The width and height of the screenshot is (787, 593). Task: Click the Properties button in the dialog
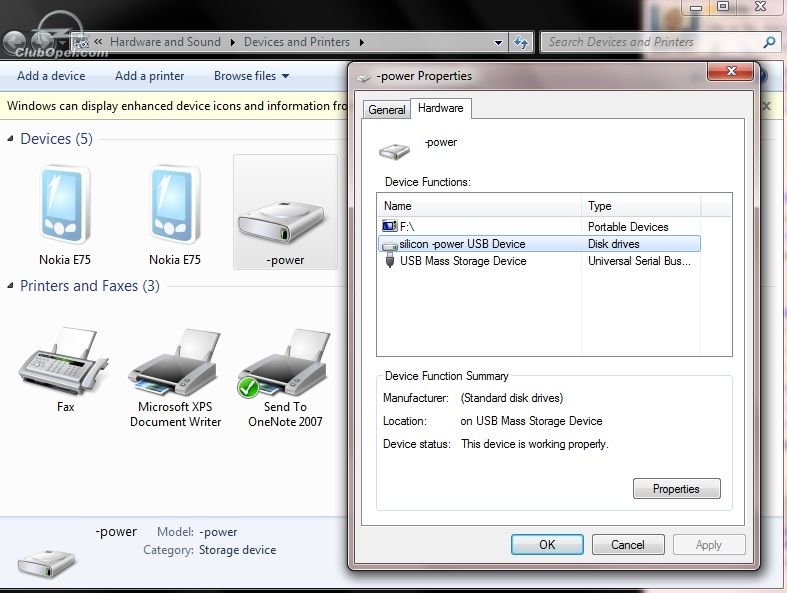pos(676,489)
